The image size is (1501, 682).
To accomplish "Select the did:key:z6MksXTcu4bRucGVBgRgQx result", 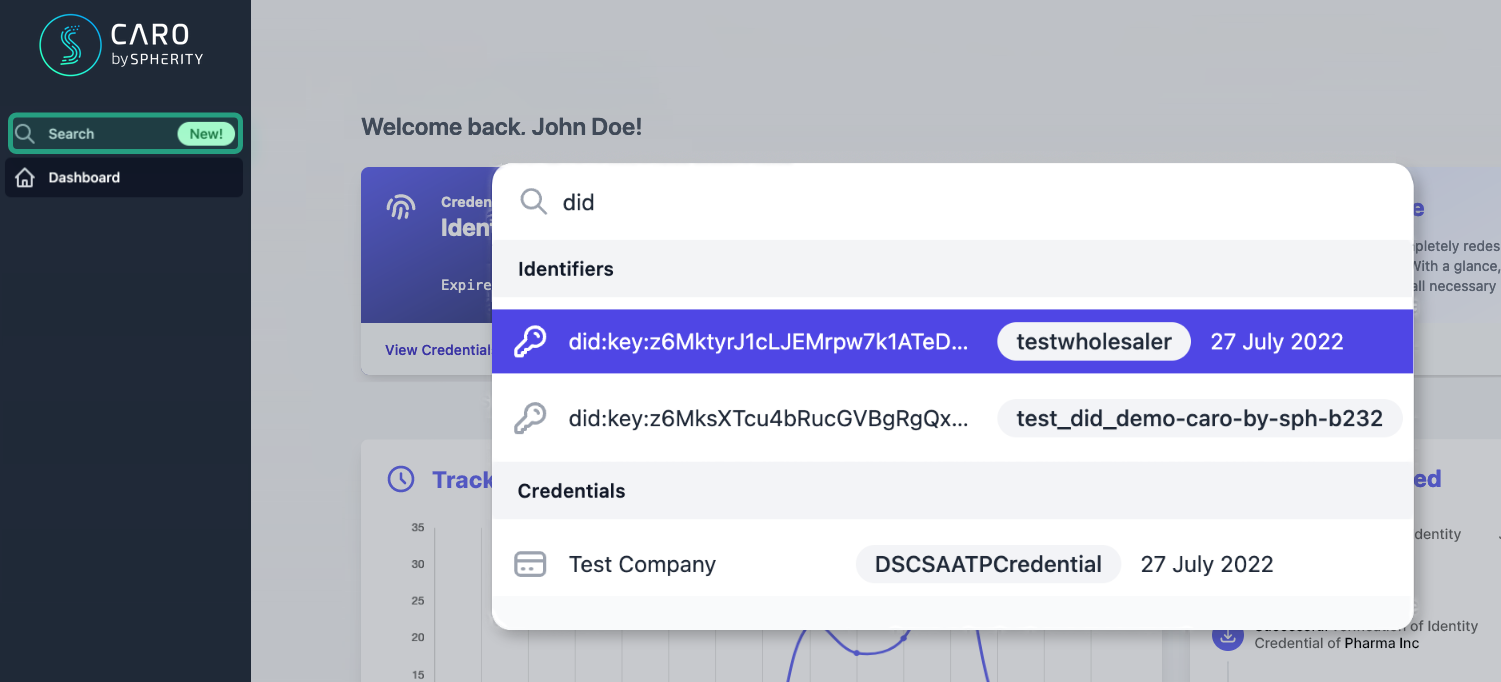I will 768,418.
